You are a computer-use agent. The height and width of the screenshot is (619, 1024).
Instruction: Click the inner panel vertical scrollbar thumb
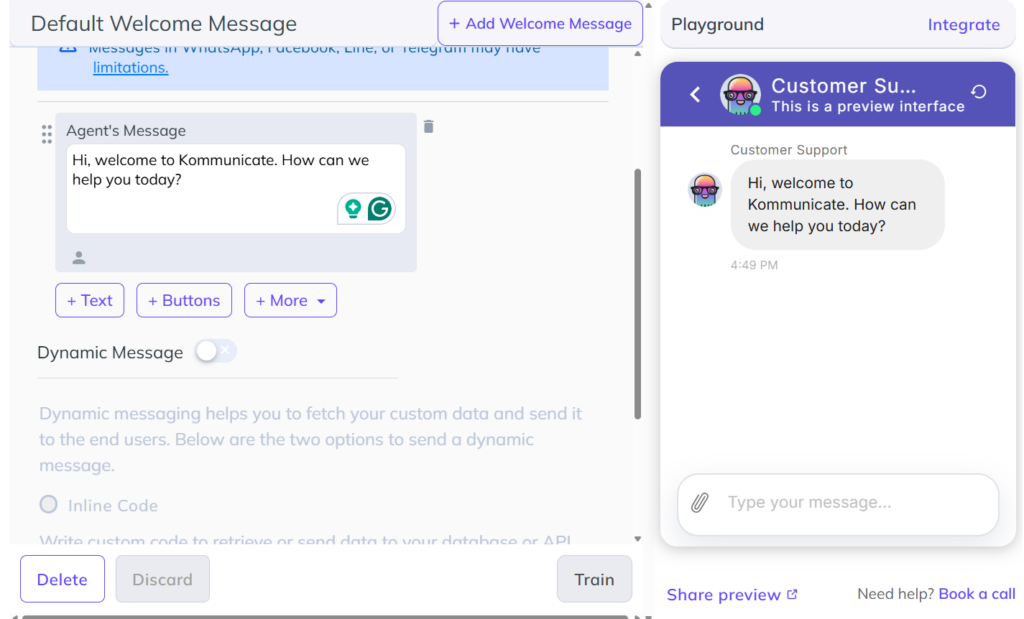click(637, 294)
